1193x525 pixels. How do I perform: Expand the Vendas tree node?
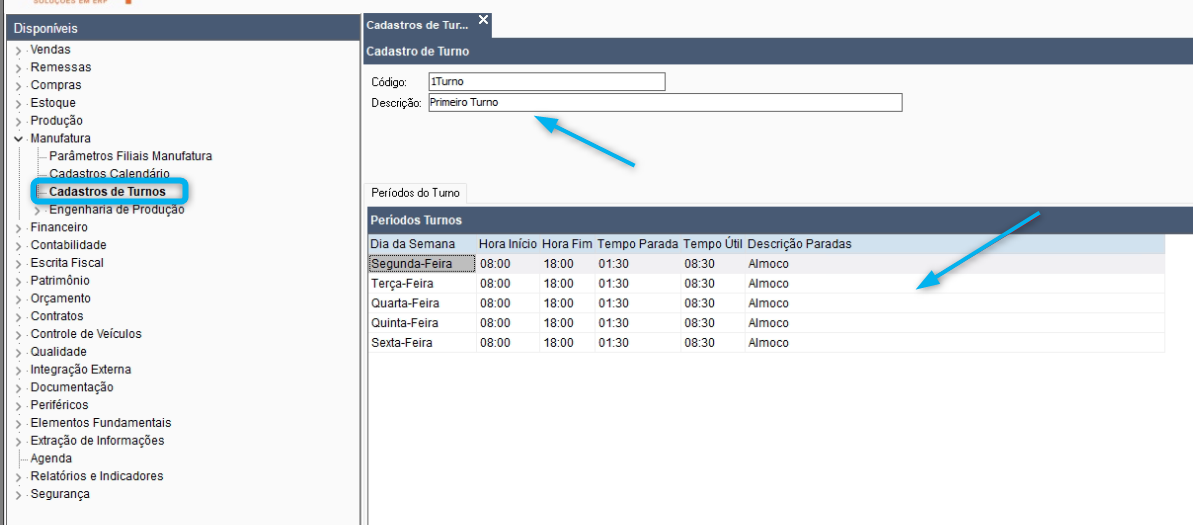18,50
